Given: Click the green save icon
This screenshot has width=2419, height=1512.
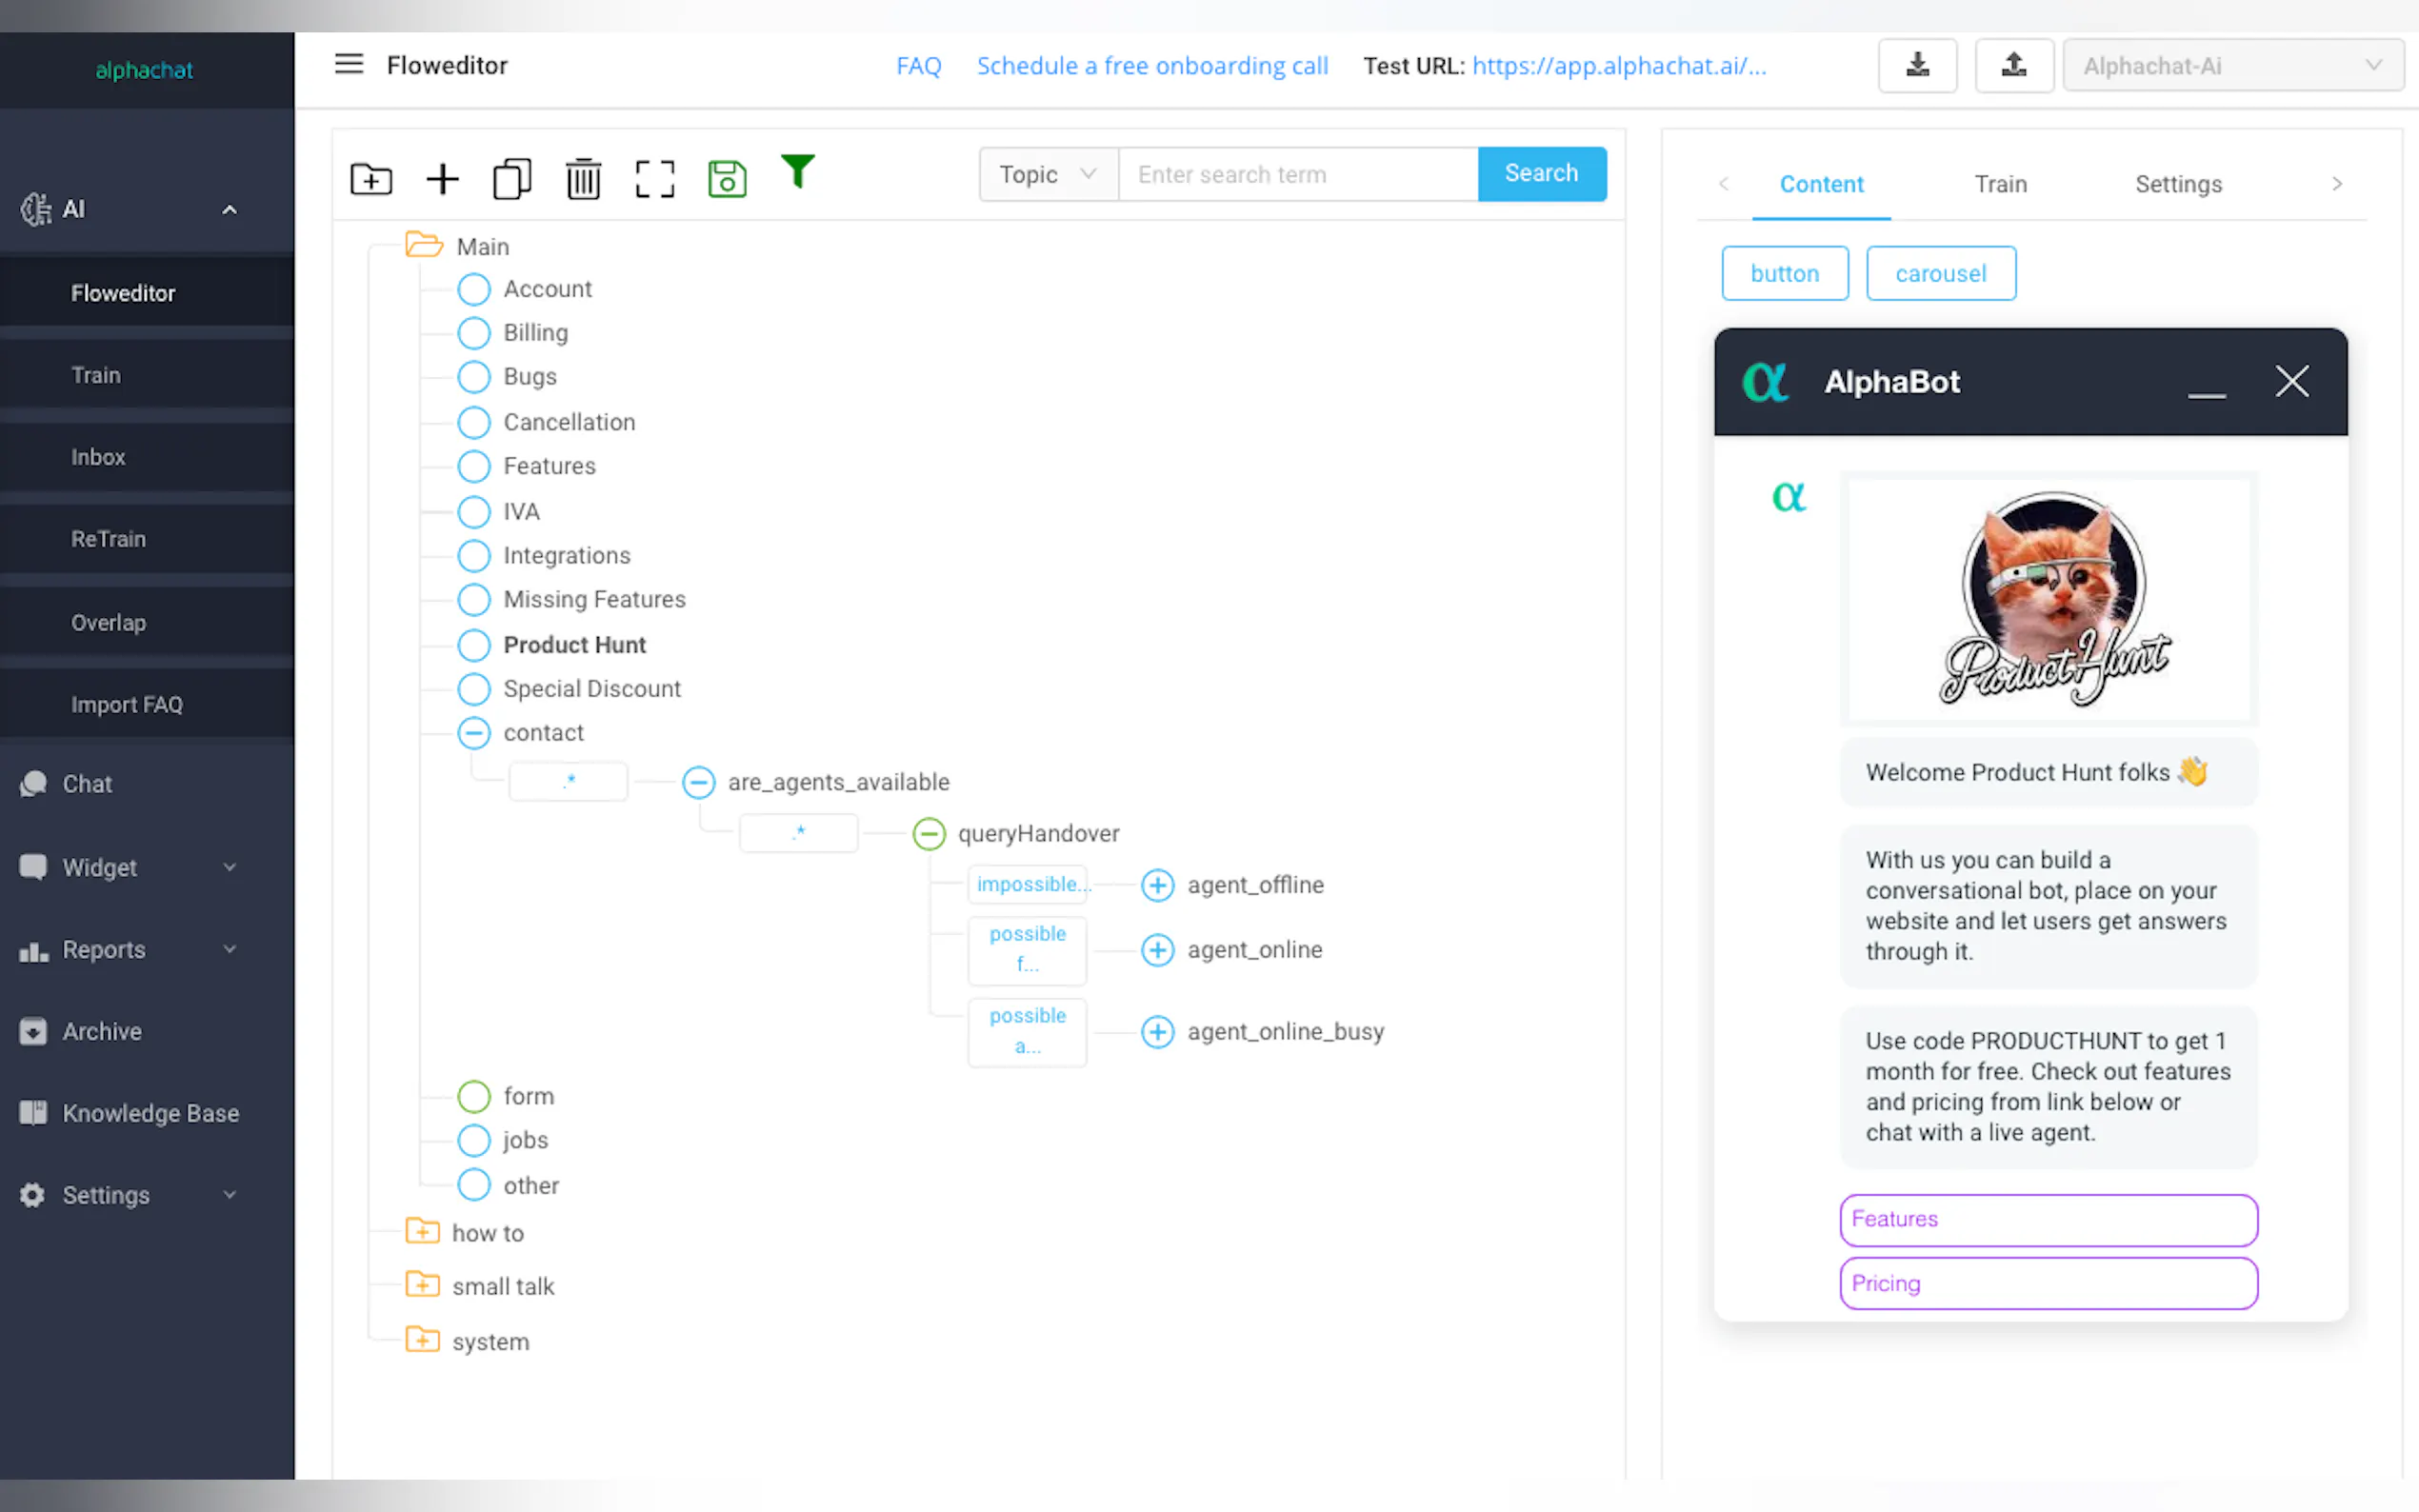Looking at the screenshot, I should coord(727,180).
